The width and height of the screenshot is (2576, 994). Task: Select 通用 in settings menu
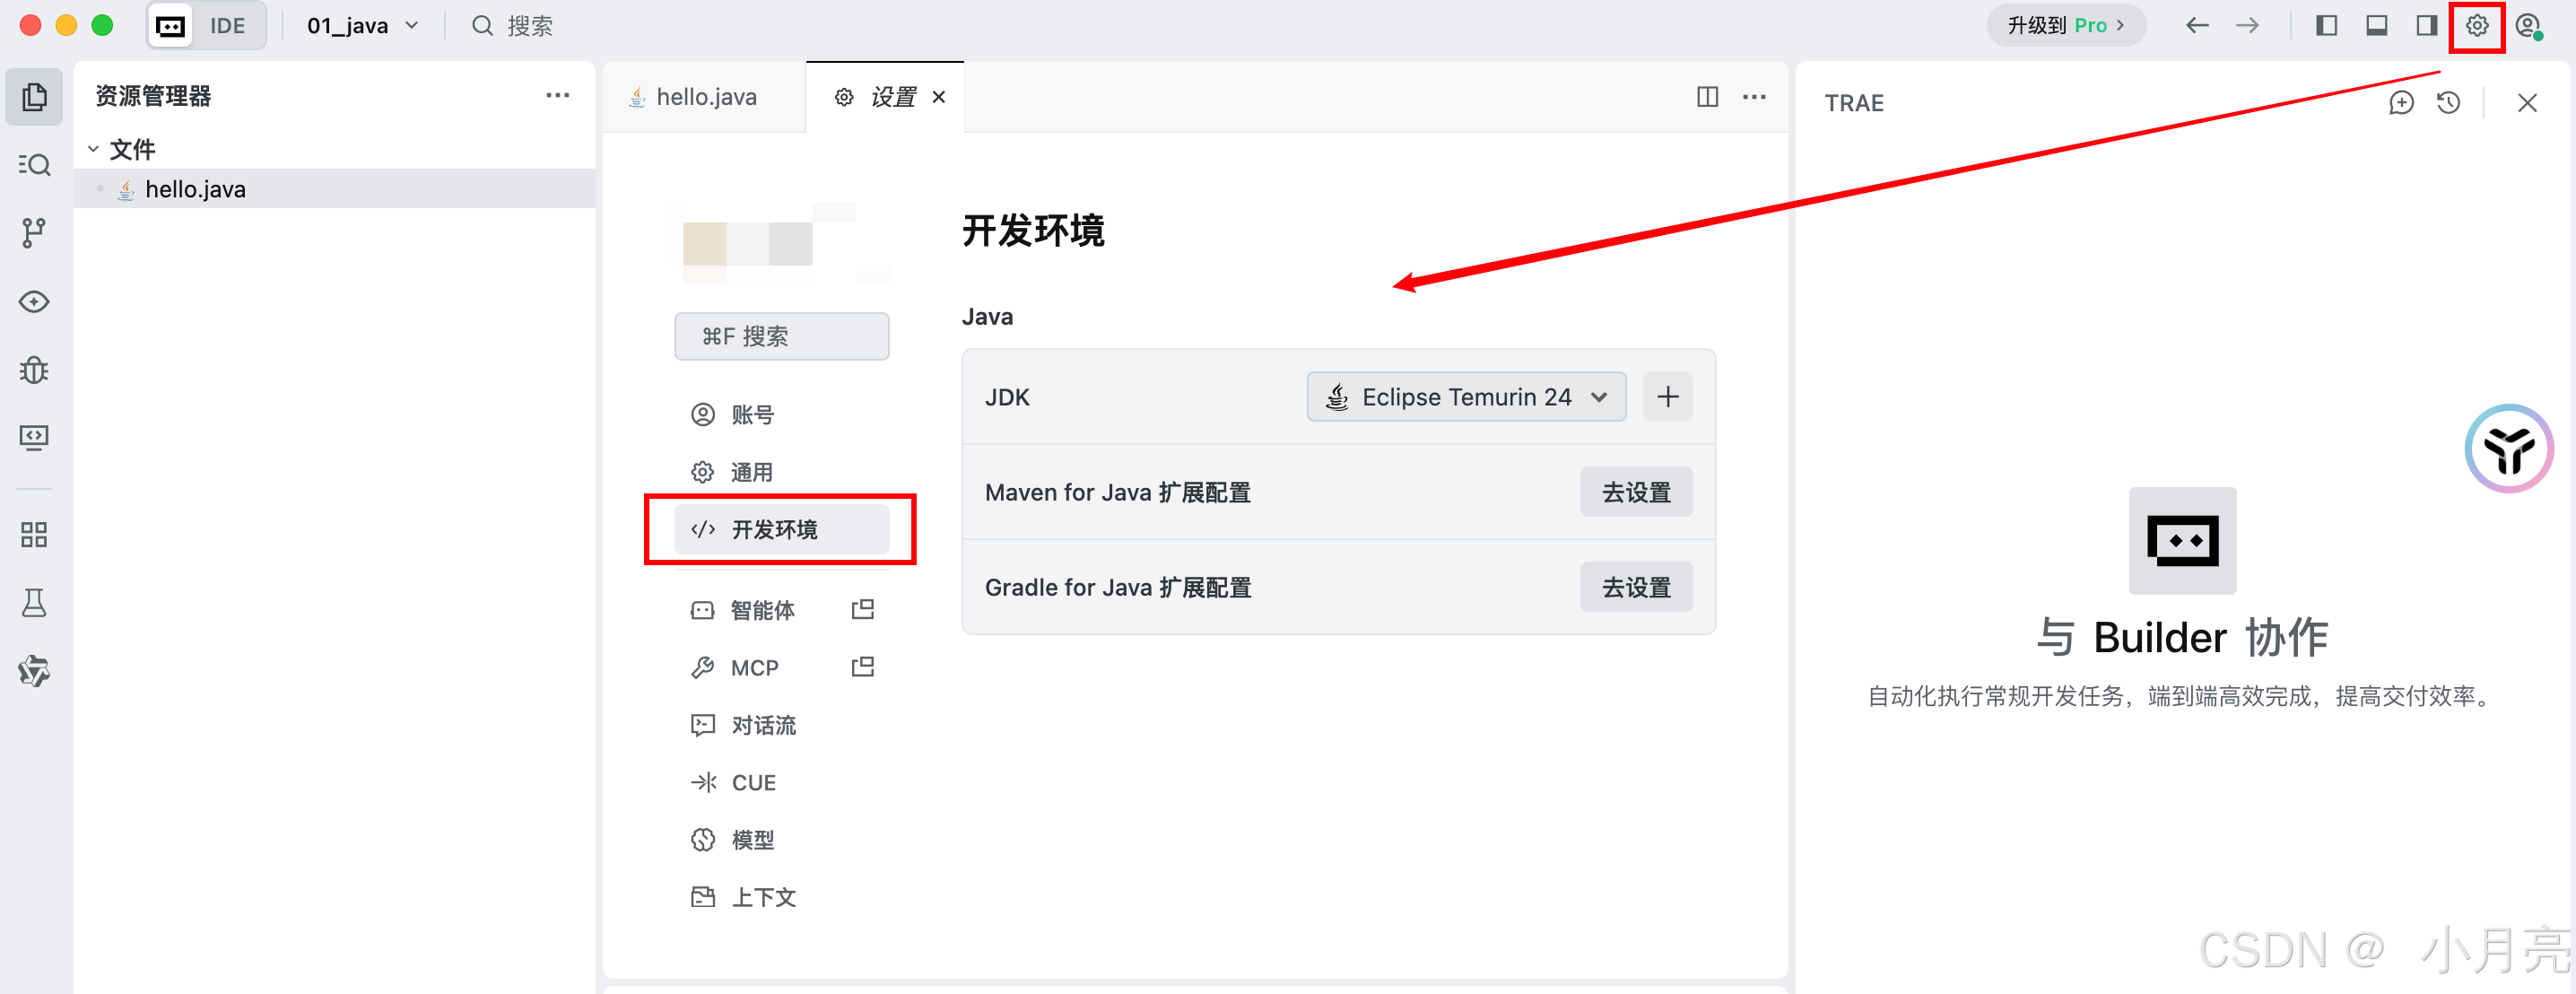click(x=751, y=472)
